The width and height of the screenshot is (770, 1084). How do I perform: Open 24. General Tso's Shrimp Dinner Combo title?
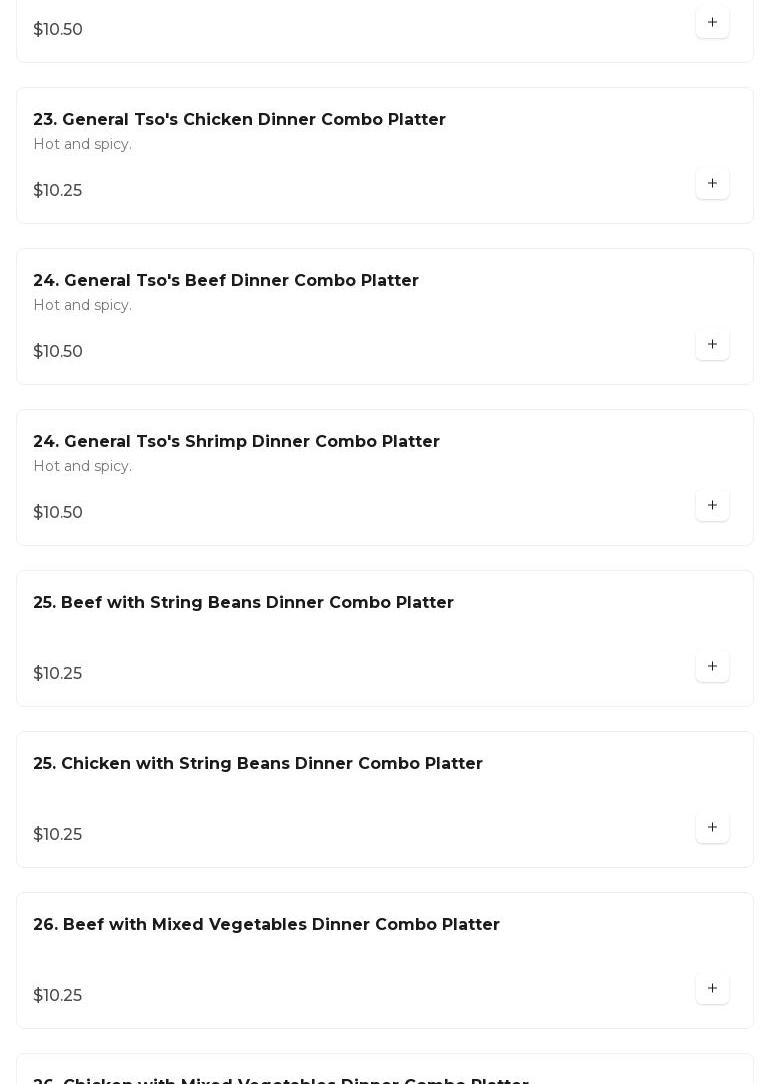(x=236, y=441)
